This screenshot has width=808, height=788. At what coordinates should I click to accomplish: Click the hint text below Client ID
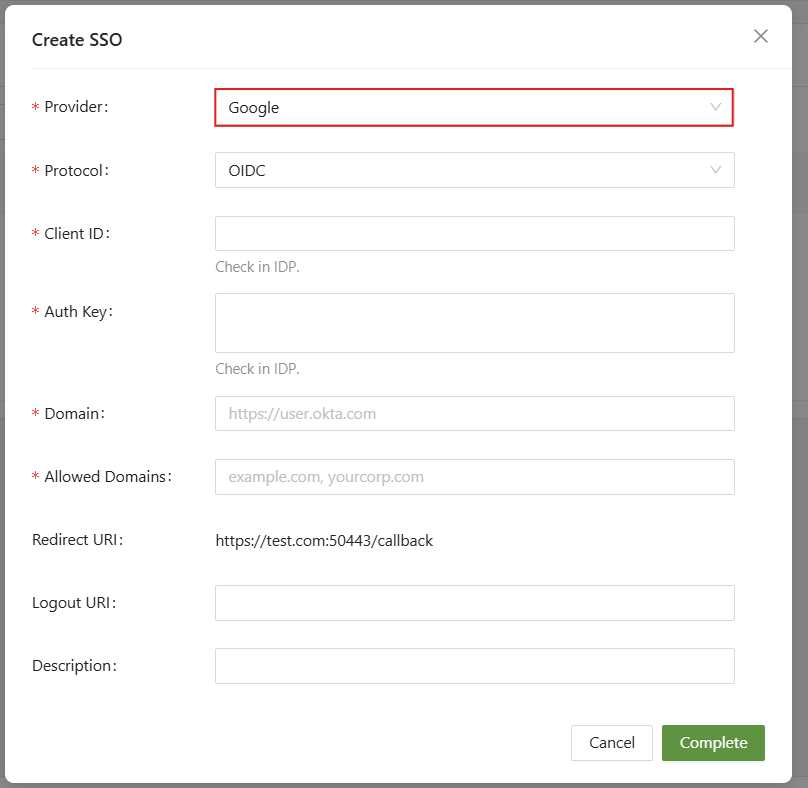tap(257, 267)
